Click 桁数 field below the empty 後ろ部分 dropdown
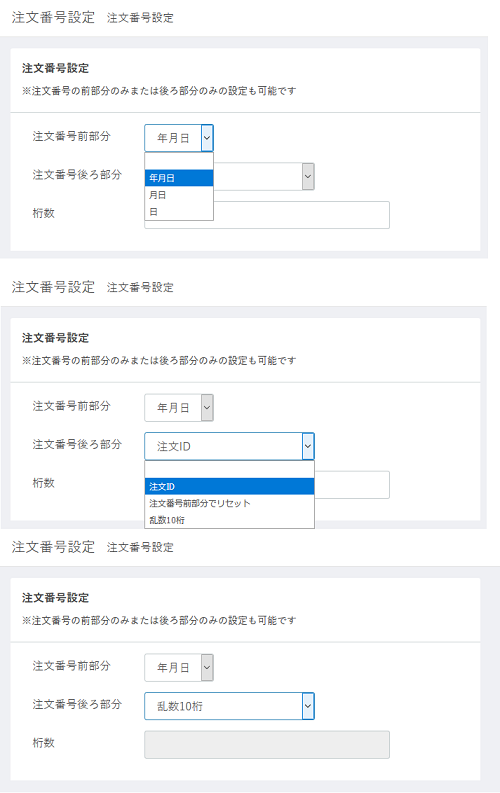Image resolution: width=500 pixels, height=793 pixels. coord(267,215)
